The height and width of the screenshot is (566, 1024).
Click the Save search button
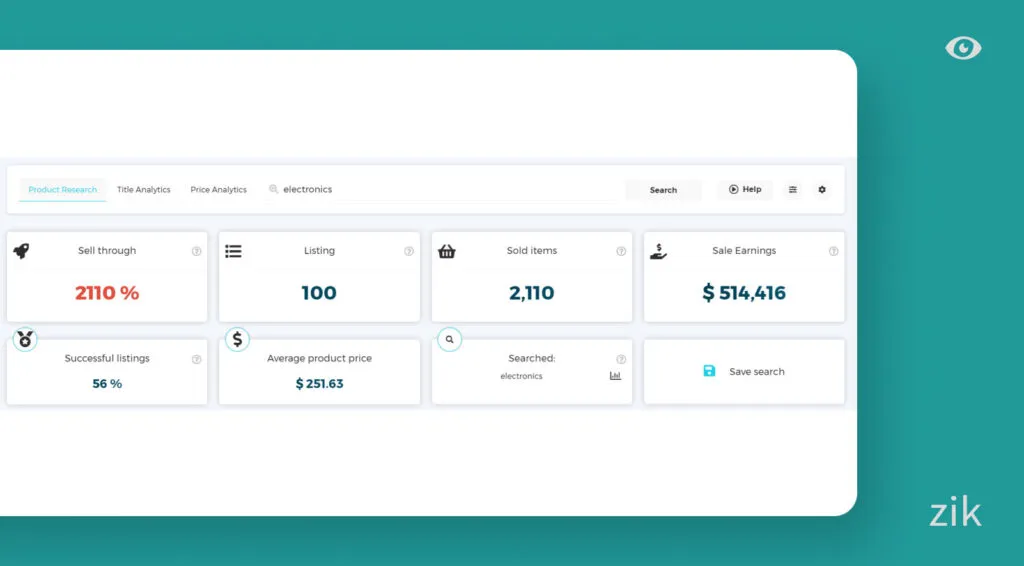pos(744,371)
